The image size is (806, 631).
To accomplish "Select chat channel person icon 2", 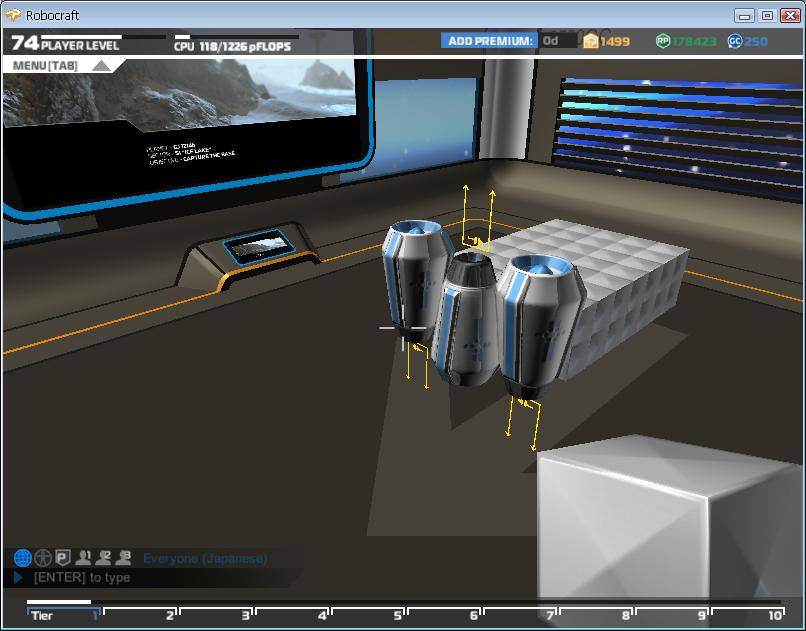I will (x=103, y=558).
